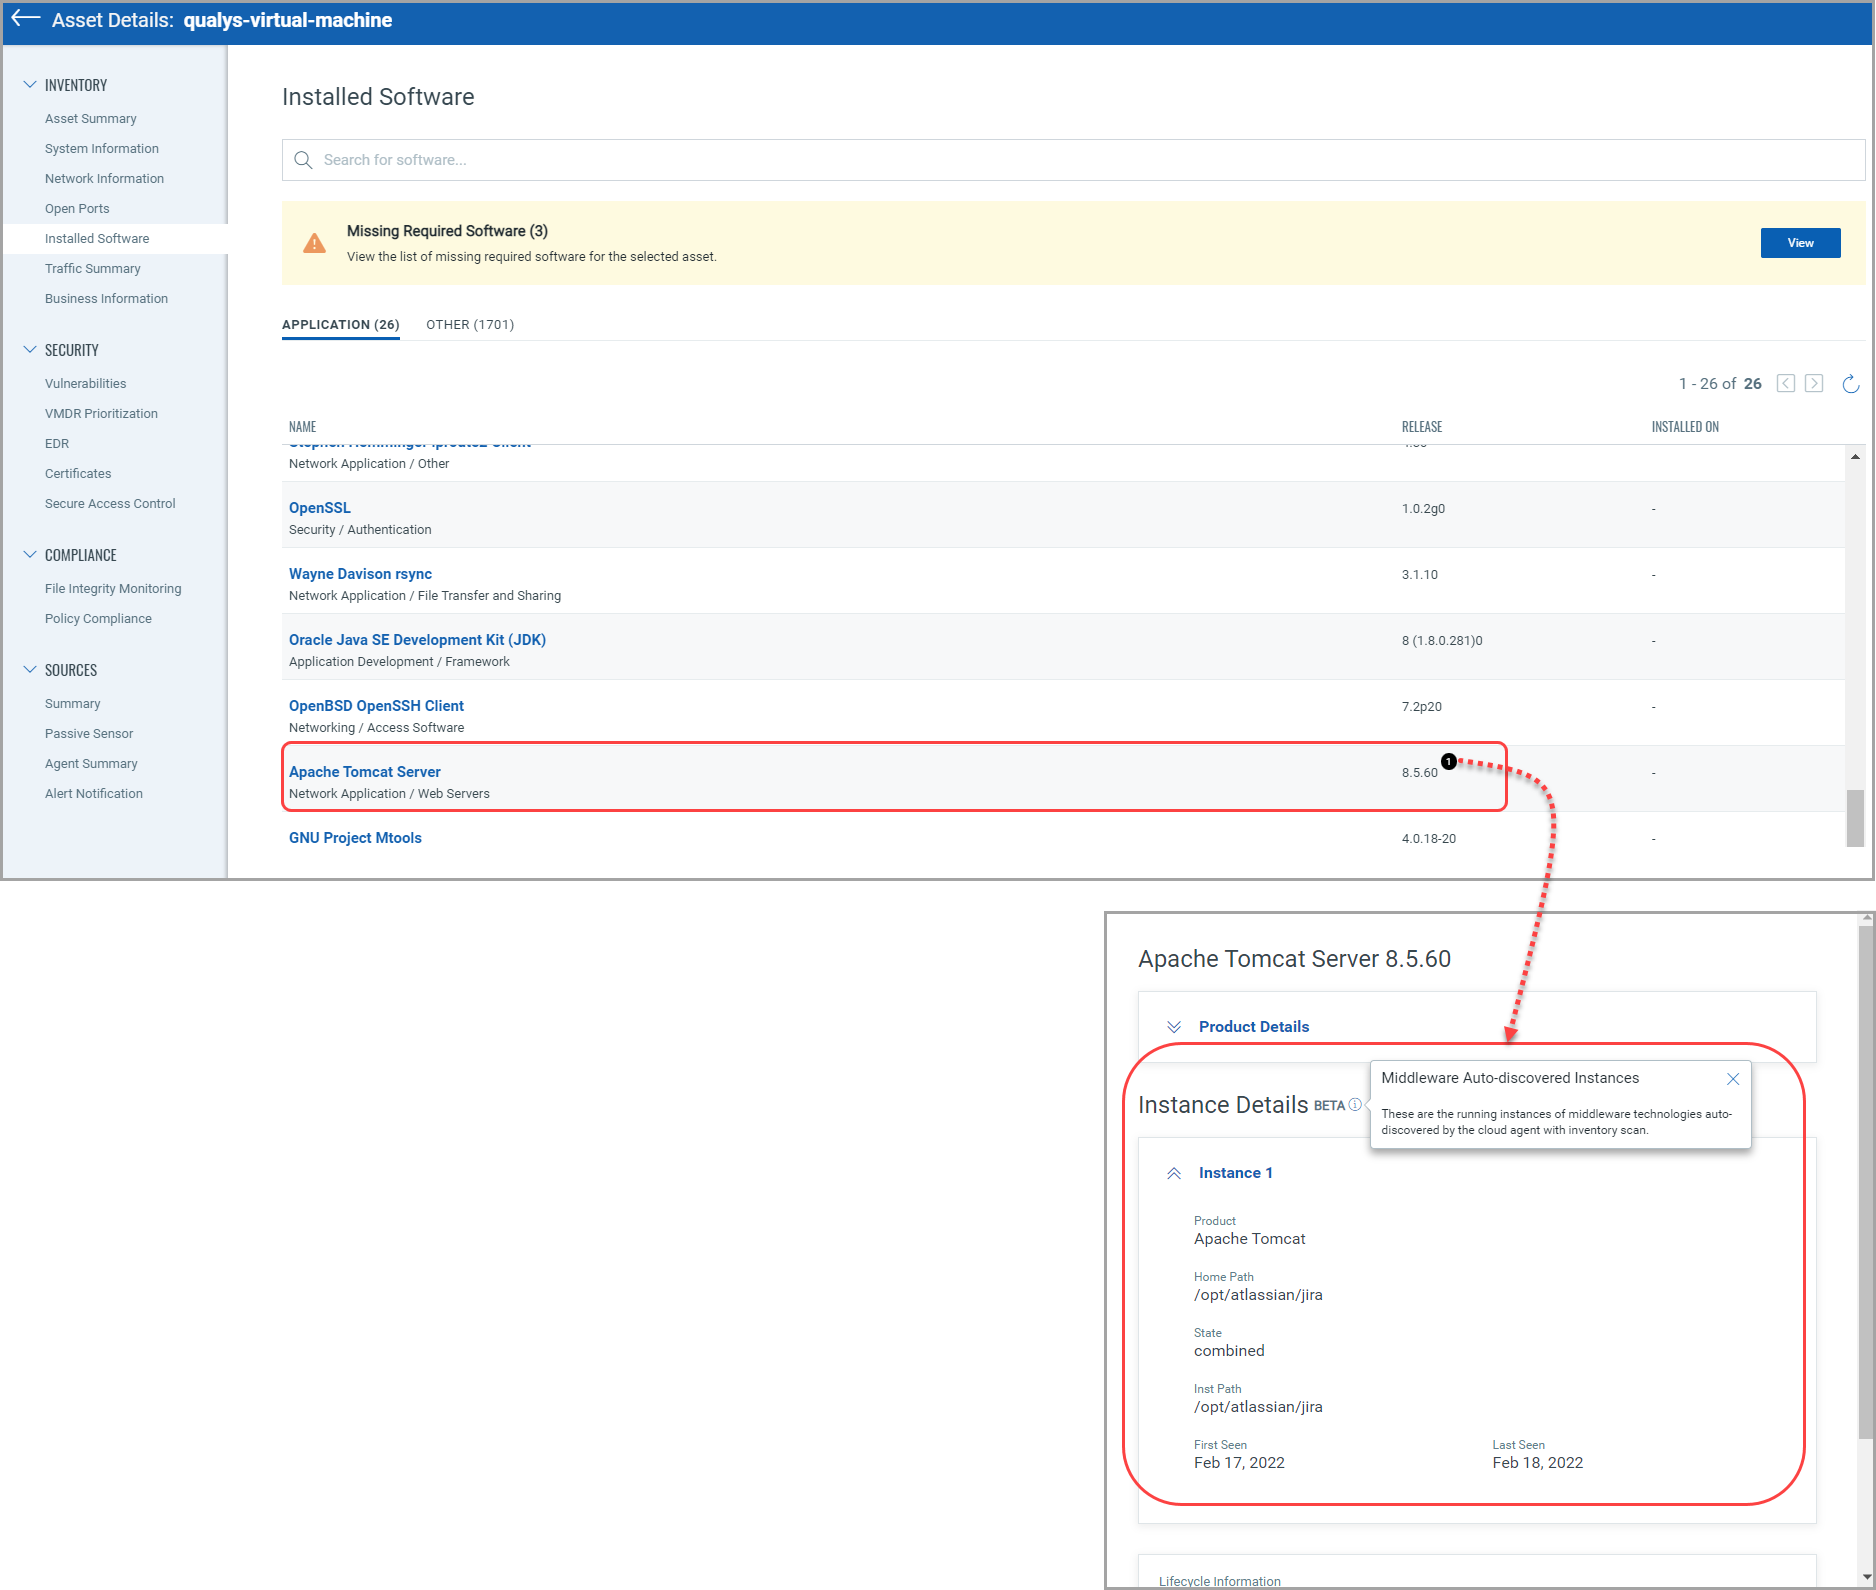Click the Lifecycle Information heading

[x=1220, y=1581]
